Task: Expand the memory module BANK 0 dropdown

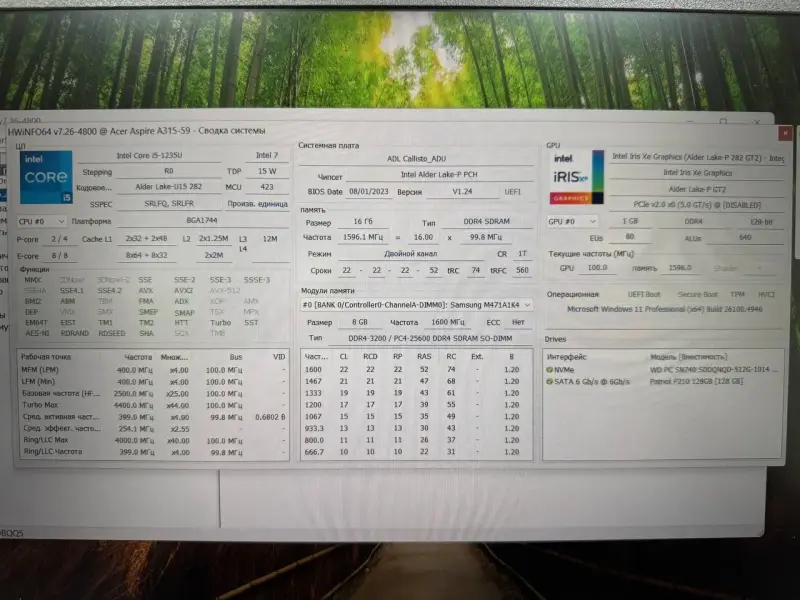Action: coord(415,305)
